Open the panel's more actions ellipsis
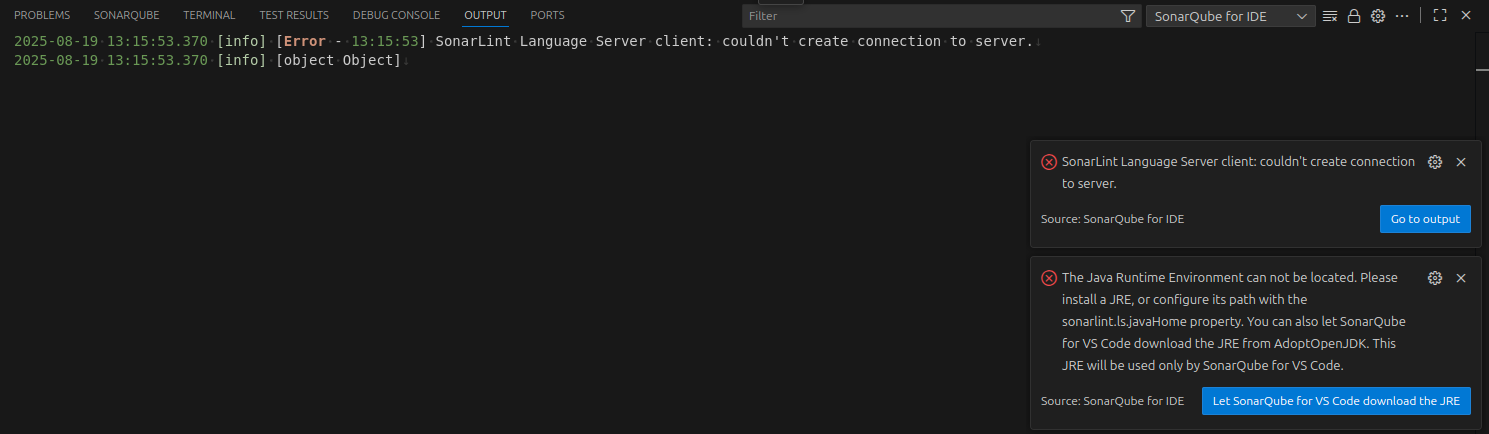 pyautogui.click(x=1402, y=16)
